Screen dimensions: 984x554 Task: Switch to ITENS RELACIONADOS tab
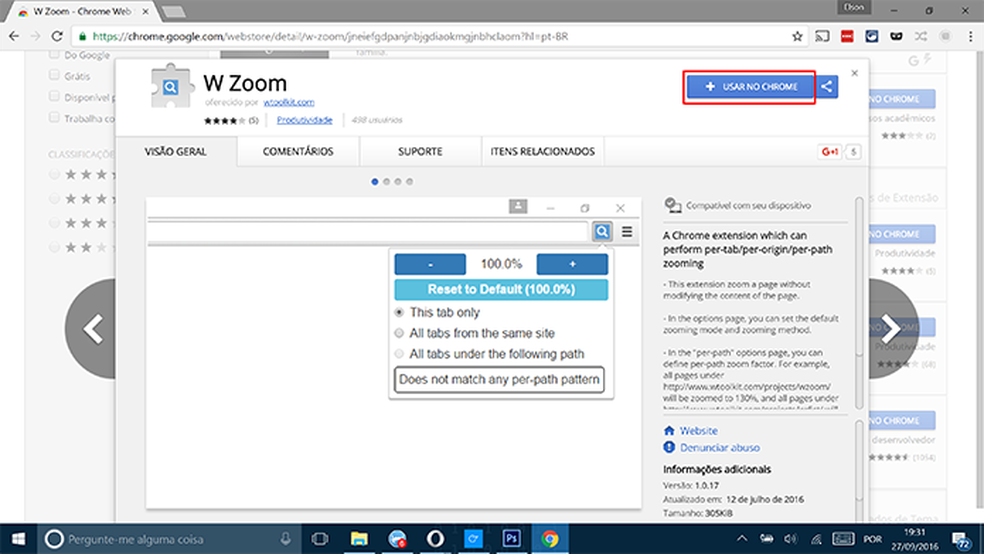(543, 151)
